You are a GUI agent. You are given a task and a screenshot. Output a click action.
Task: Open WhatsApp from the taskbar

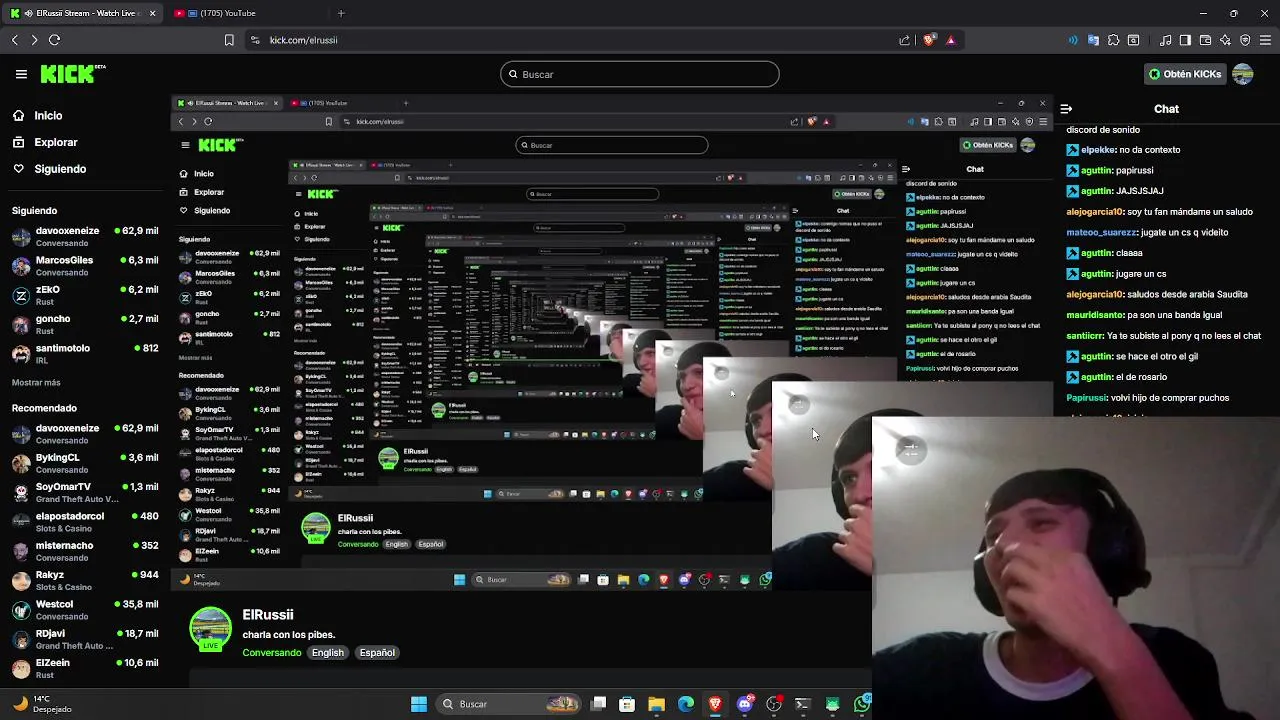coord(862,704)
